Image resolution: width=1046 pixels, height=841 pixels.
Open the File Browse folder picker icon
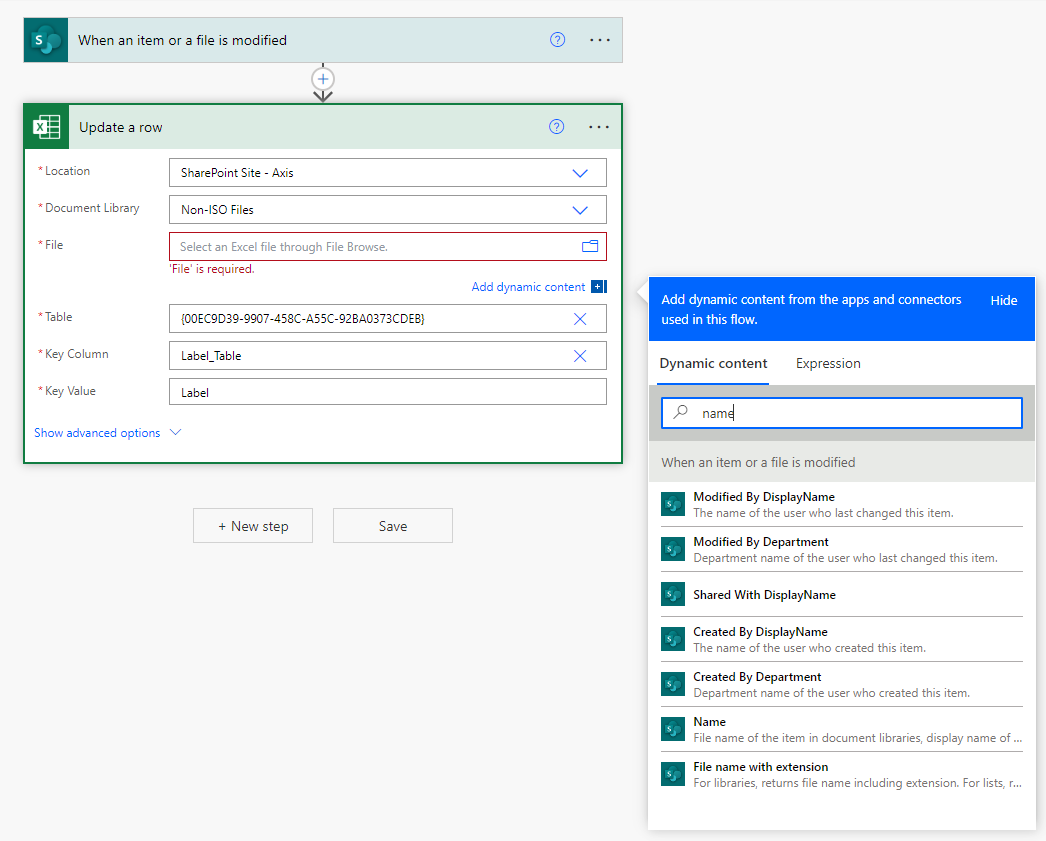pyautogui.click(x=589, y=246)
